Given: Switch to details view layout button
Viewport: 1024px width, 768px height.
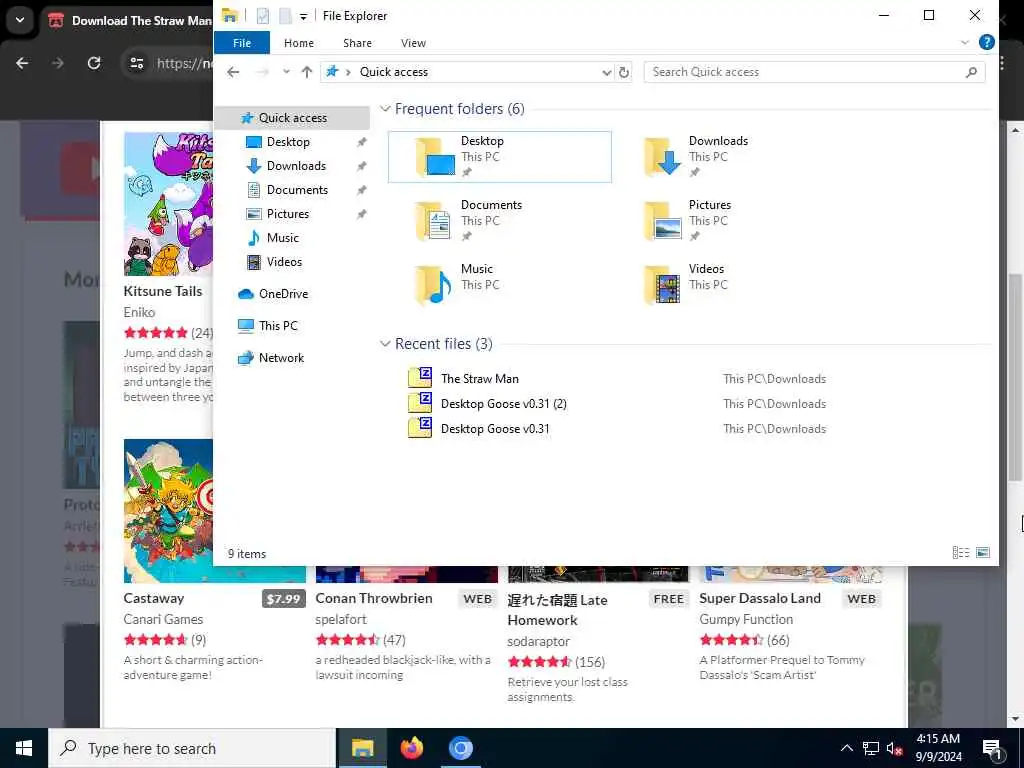Looking at the screenshot, I should pyautogui.click(x=961, y=553).
